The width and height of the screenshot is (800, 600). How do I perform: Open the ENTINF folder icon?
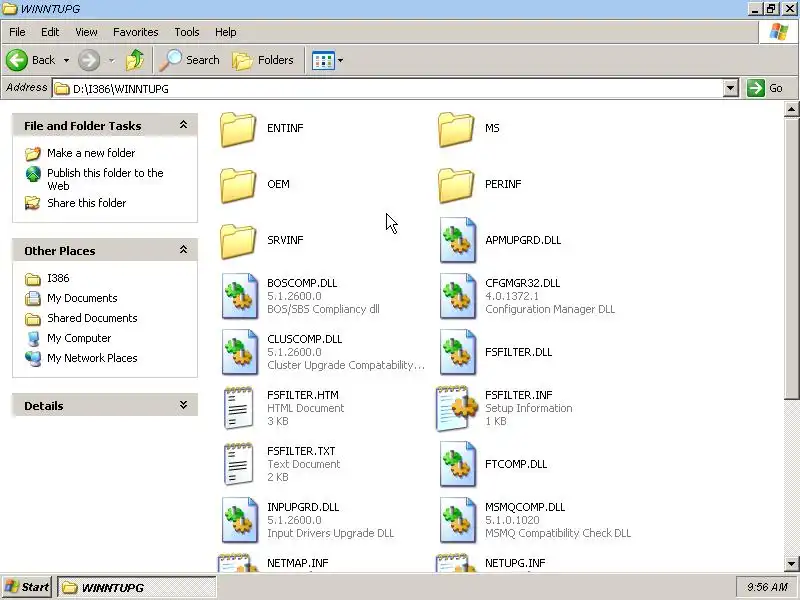238,130
